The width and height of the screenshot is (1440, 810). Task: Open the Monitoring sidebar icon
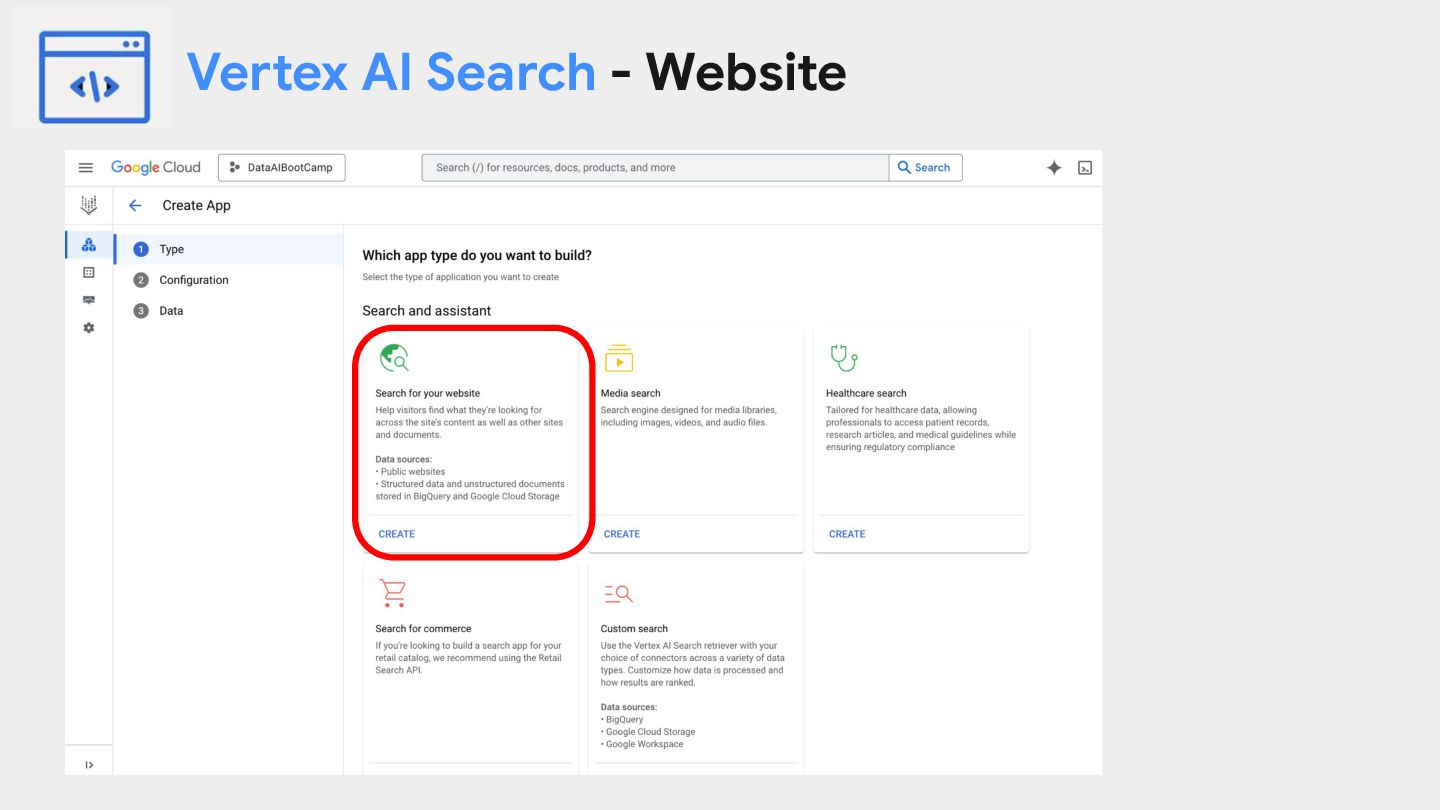(x=89, y=300)
